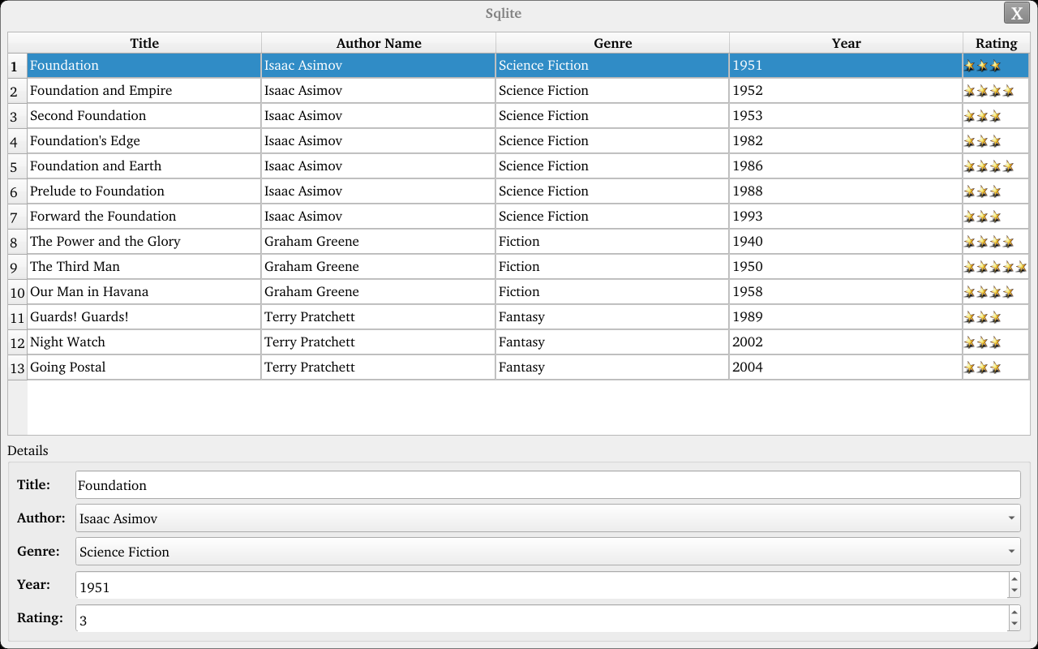
Task: Close the Sqlite window
Action: 1016,13
